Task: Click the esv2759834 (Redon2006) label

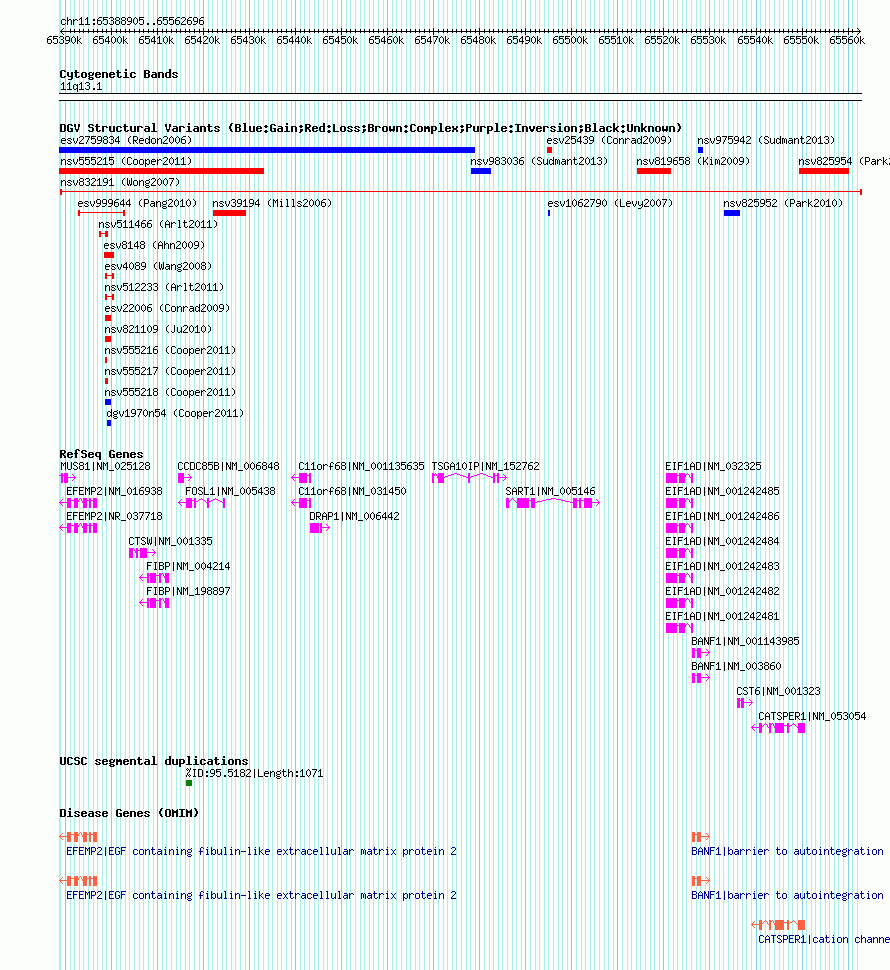Action: coord(126,140)
